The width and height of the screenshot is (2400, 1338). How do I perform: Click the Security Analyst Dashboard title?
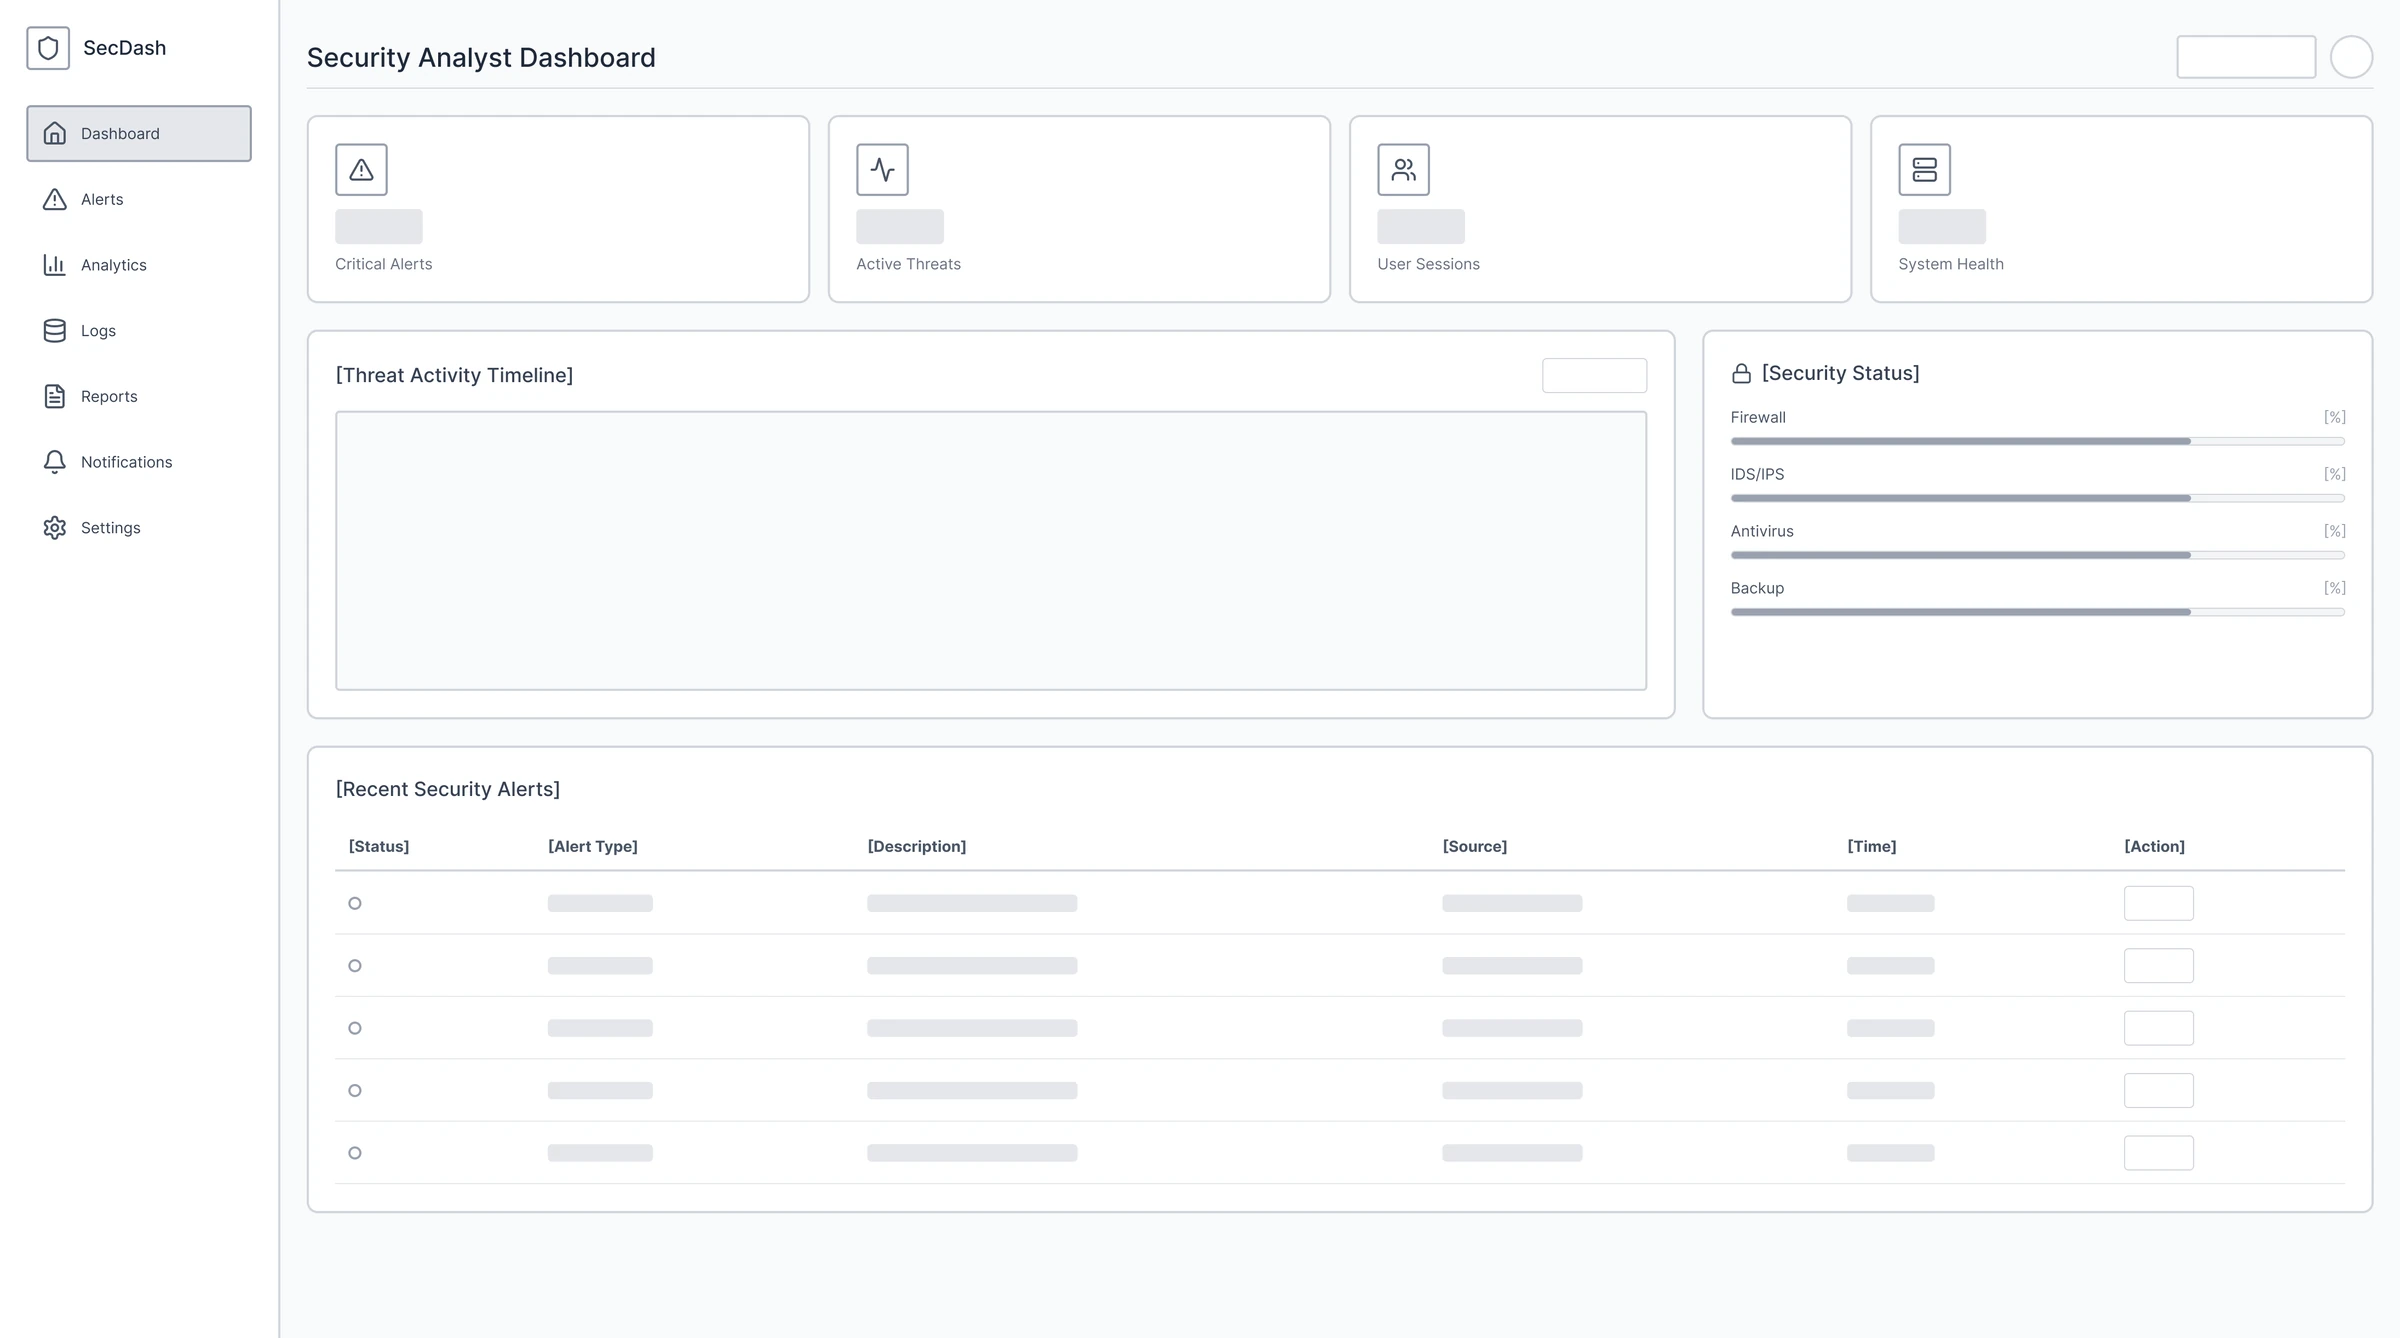click(481, 58)
